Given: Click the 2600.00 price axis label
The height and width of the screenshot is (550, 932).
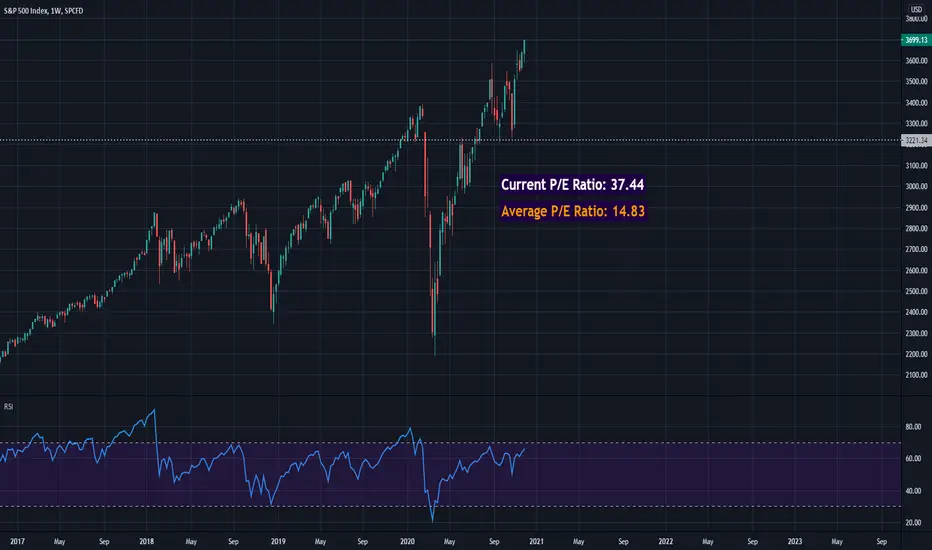Looking at the screenshot, I should coord(917,271).
